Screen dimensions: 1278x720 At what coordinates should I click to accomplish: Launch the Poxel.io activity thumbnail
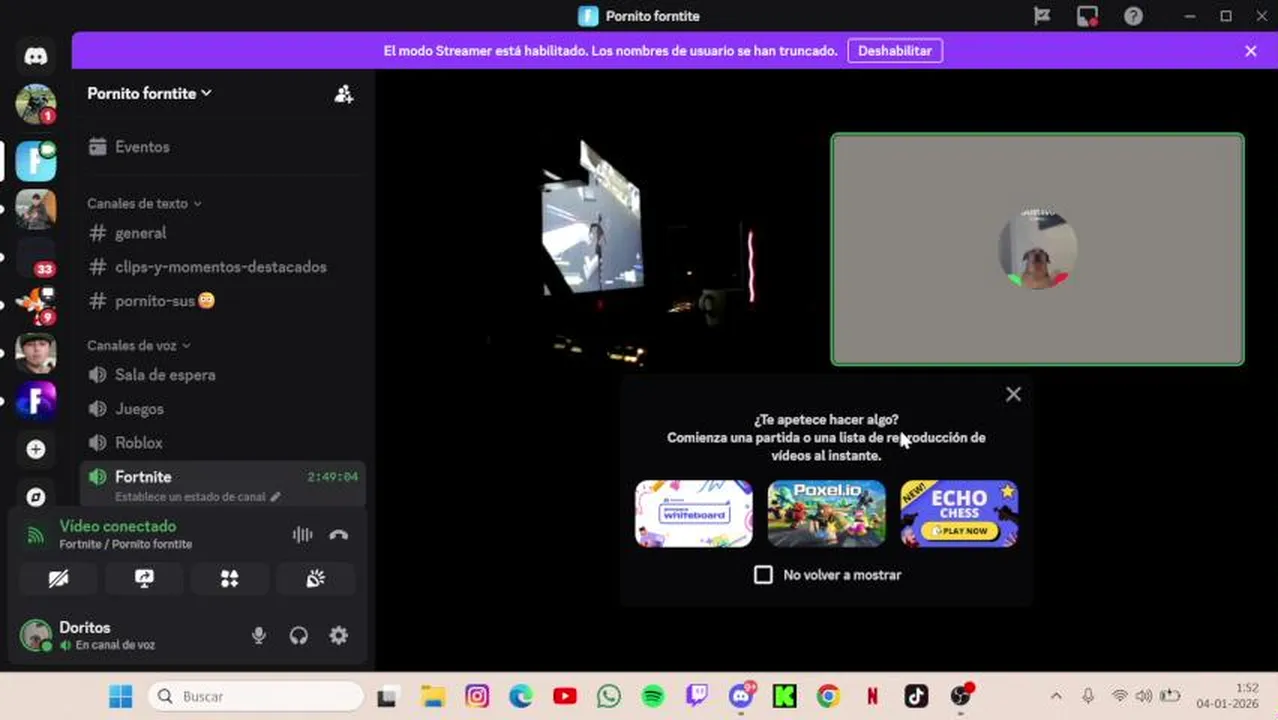[827, 514]
